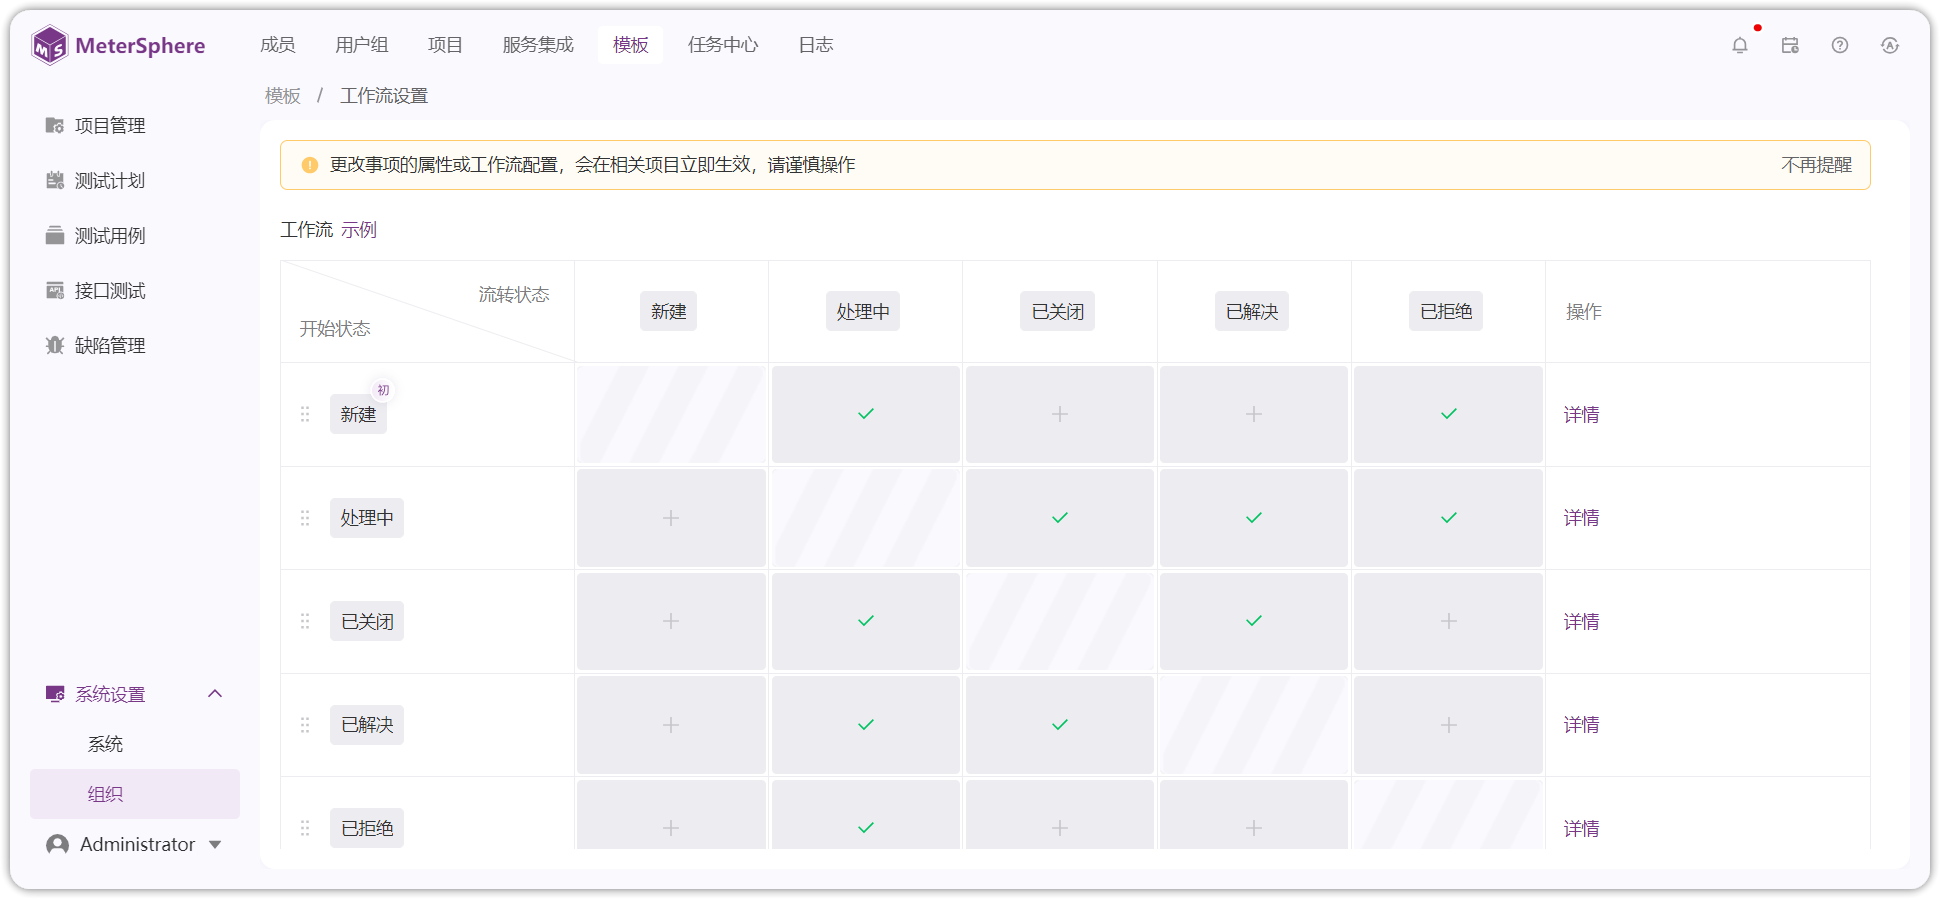Click the help question mark icon

pos(1840,45)
